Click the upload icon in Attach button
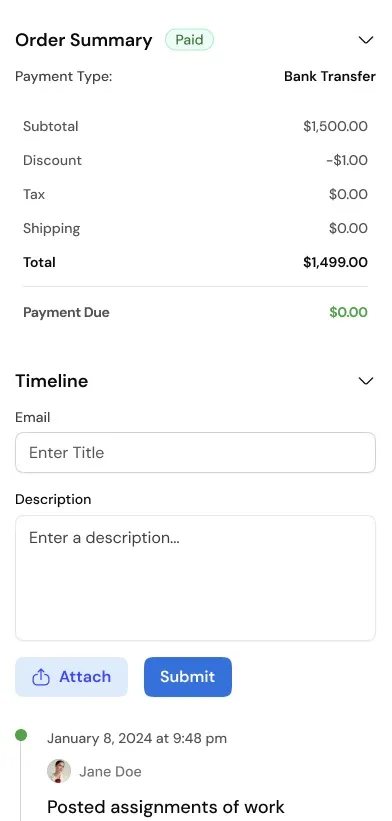 41,677
